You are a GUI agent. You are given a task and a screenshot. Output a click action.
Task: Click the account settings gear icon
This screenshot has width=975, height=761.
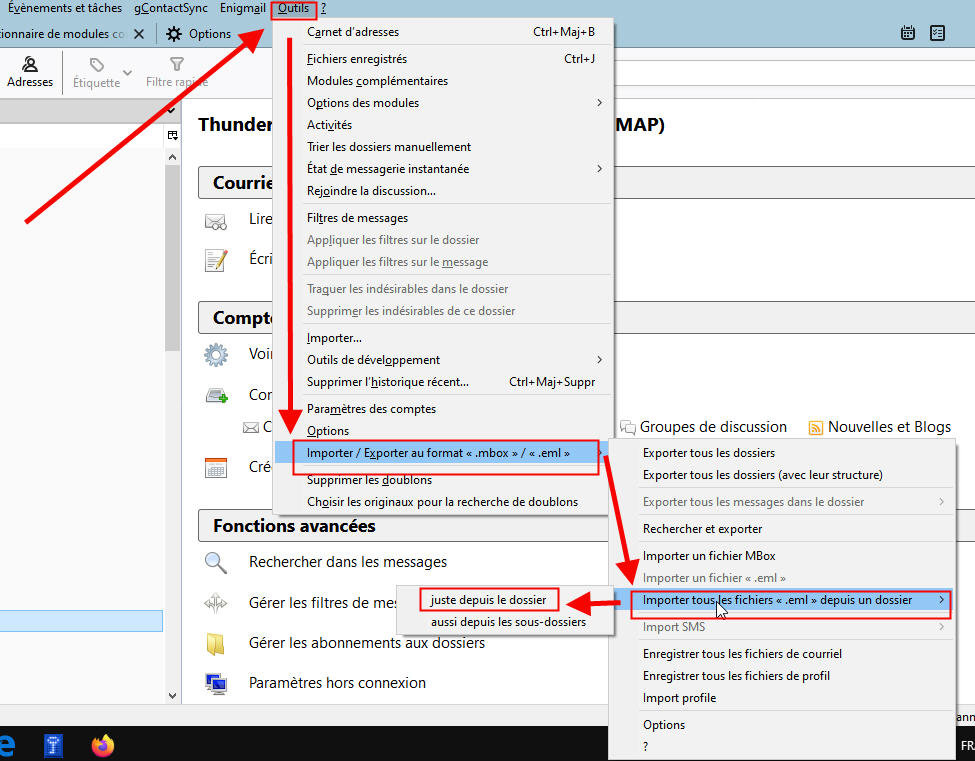(216, 355)
